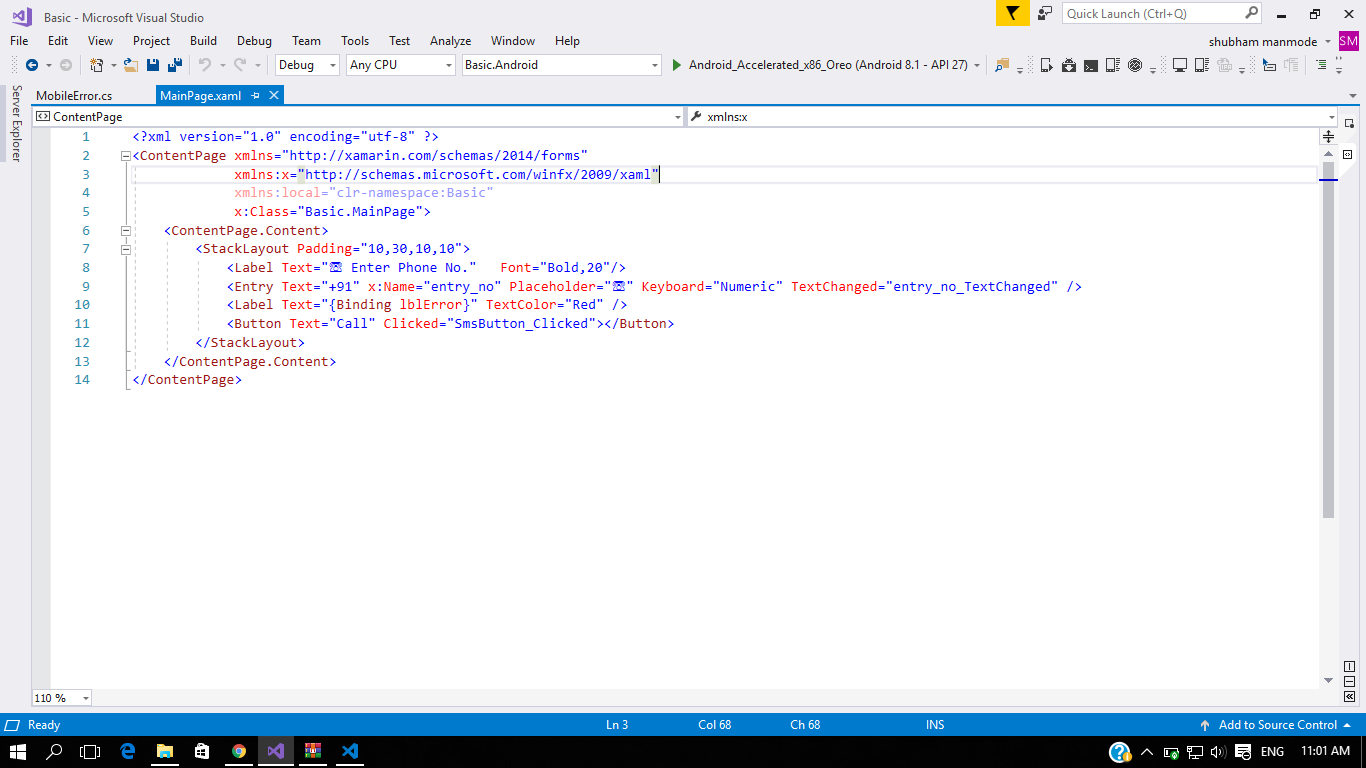Click the Undo icon in the toolbar
Screen dimensions: 1366x768
[x=206, y=65]
